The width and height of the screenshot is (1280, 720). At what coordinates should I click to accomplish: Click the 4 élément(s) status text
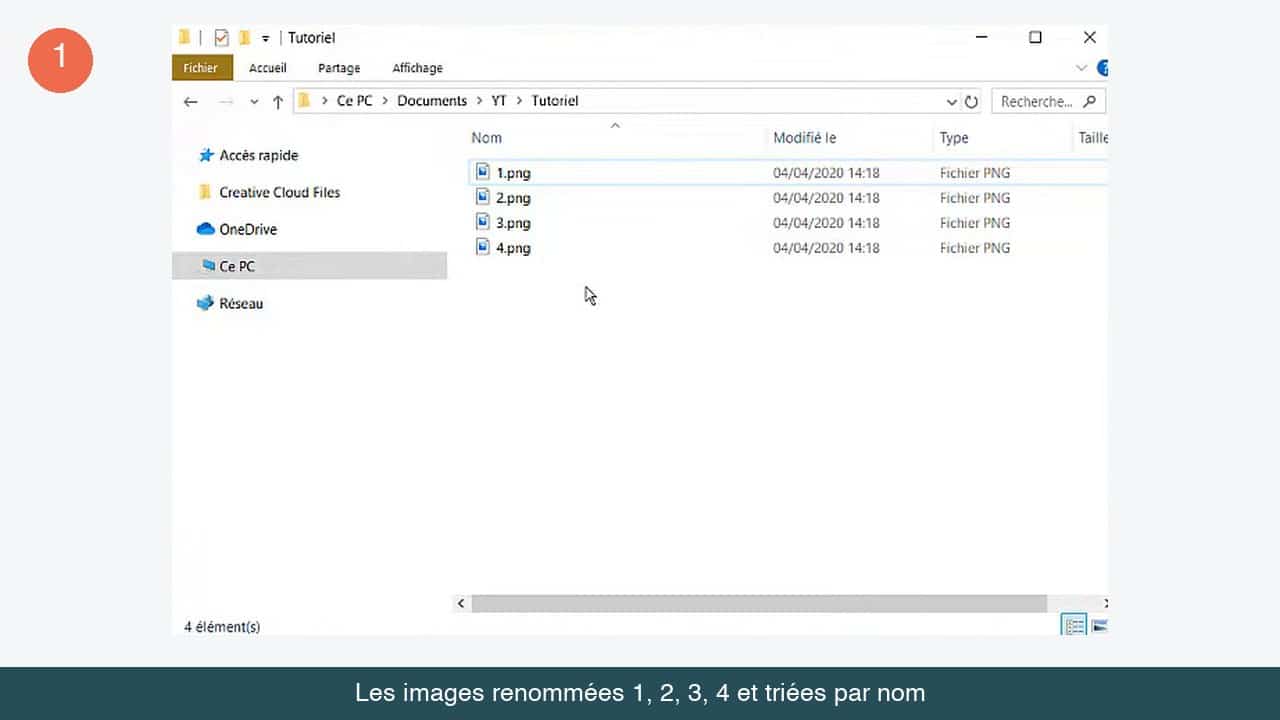(x=222, y=627)
